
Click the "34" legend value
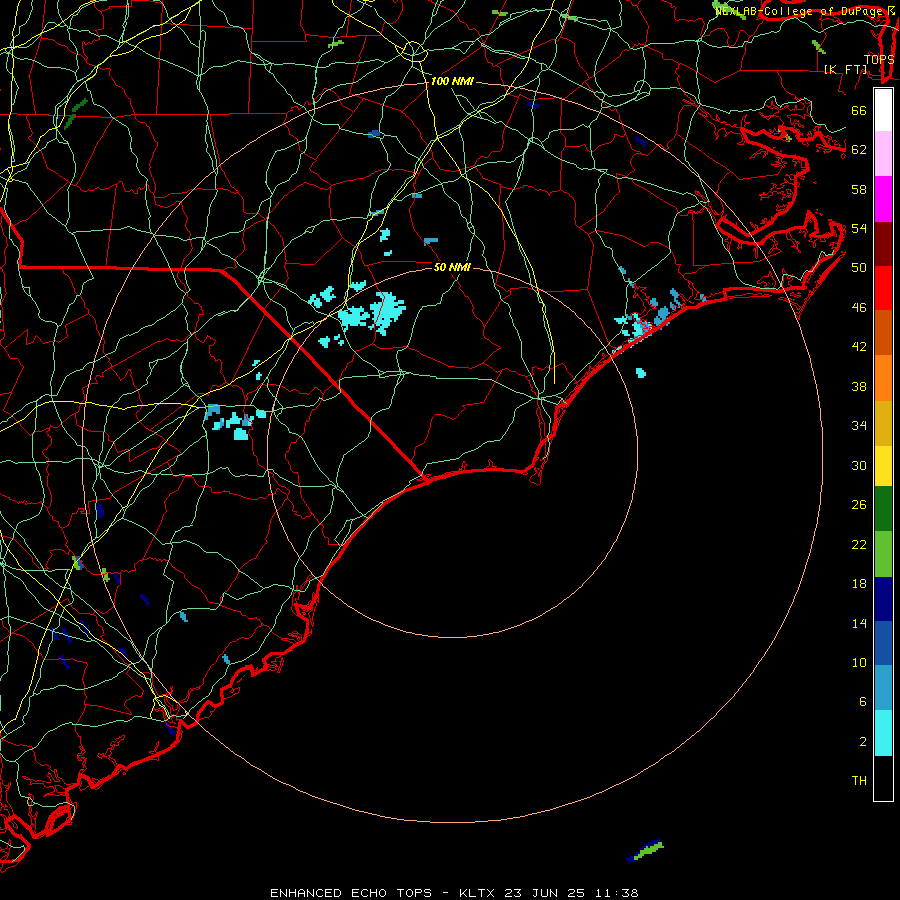859,425
